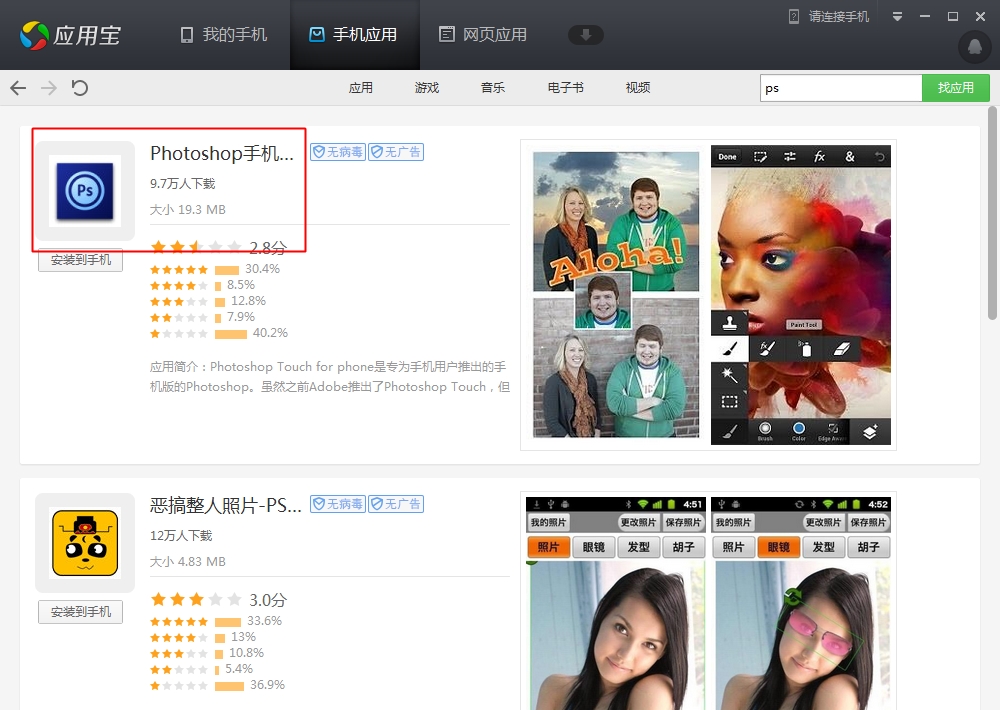The height and width of the screenshot is (710, 1000).
Task: Click 无广告 badge next to 恶搞整人照片
Action: coord(396,504)
